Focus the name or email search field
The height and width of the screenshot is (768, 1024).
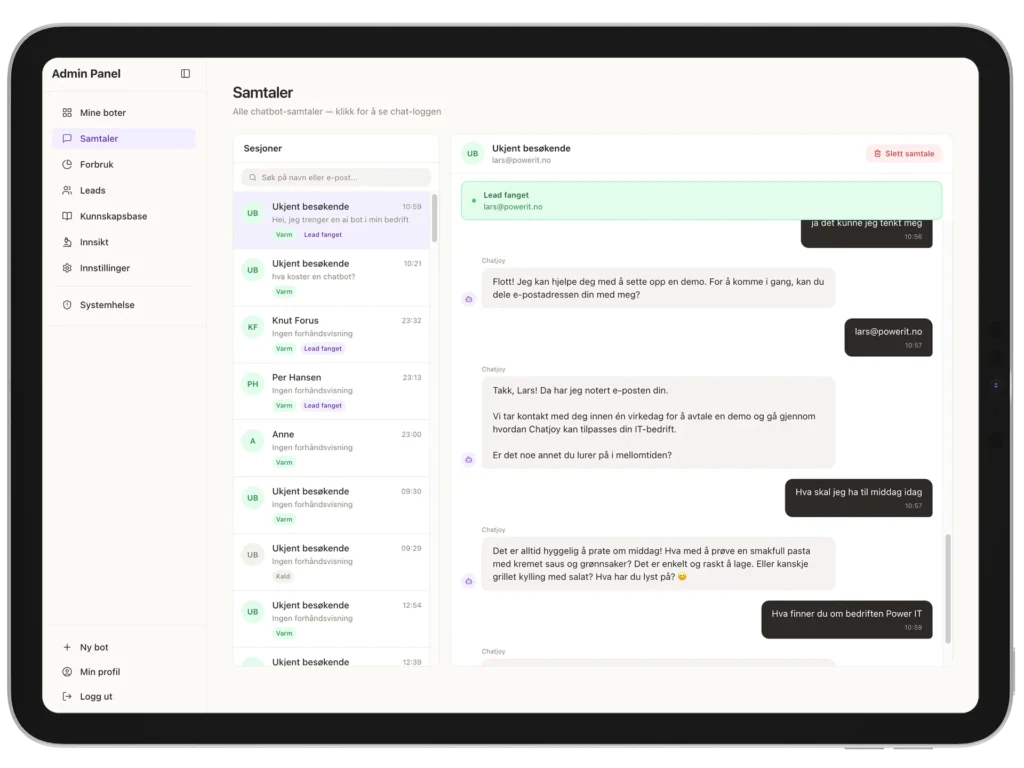[335, 177]
